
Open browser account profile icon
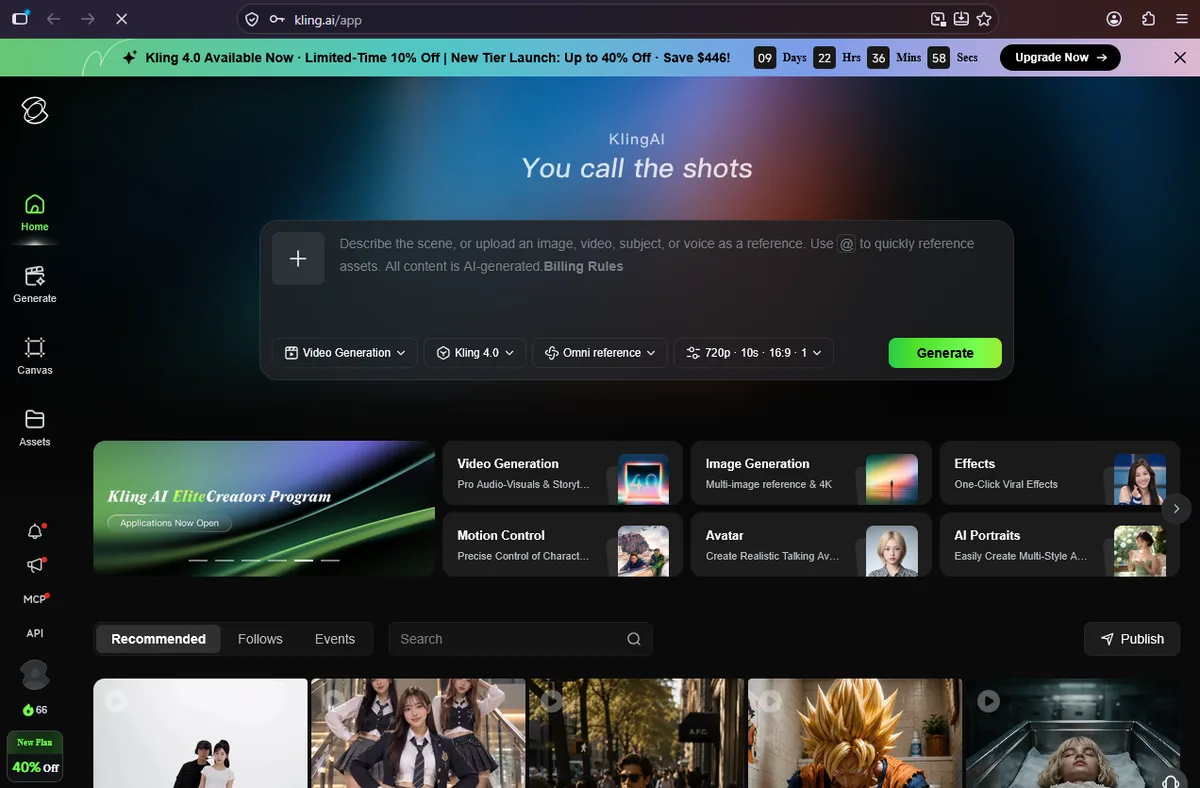(1114, 19)
